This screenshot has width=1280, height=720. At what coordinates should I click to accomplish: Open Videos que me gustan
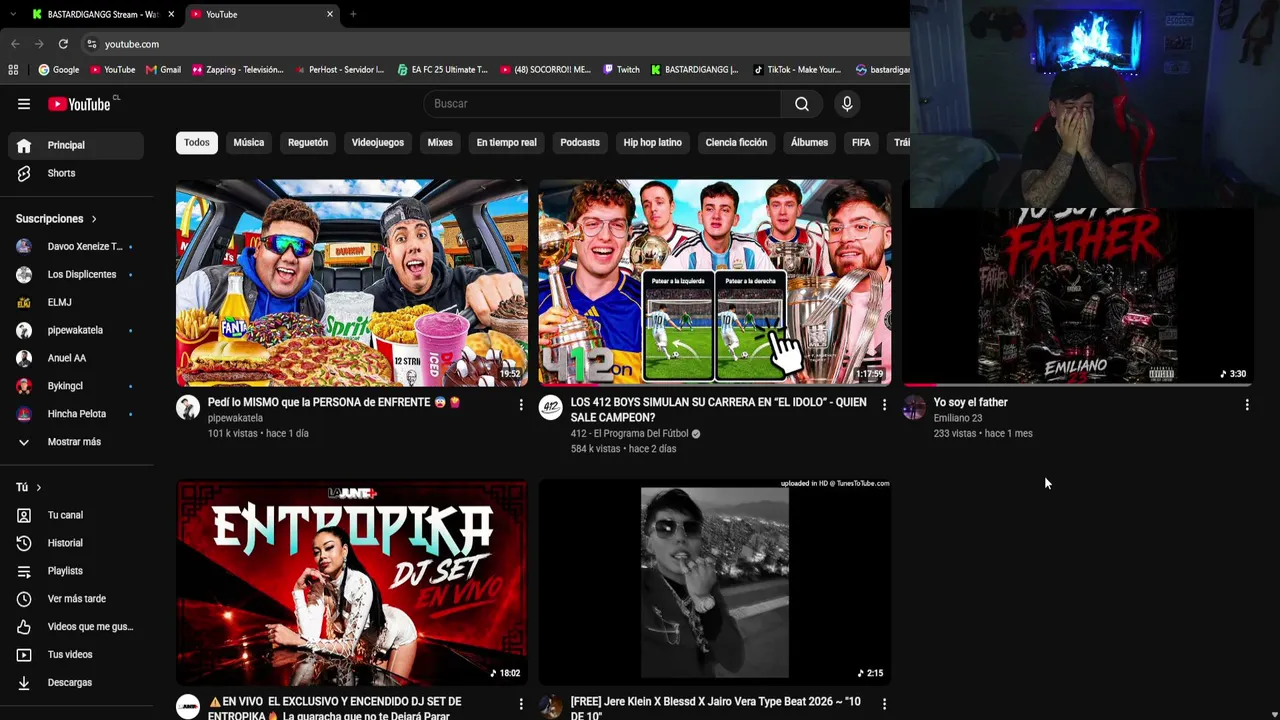(x=76, y=627)
